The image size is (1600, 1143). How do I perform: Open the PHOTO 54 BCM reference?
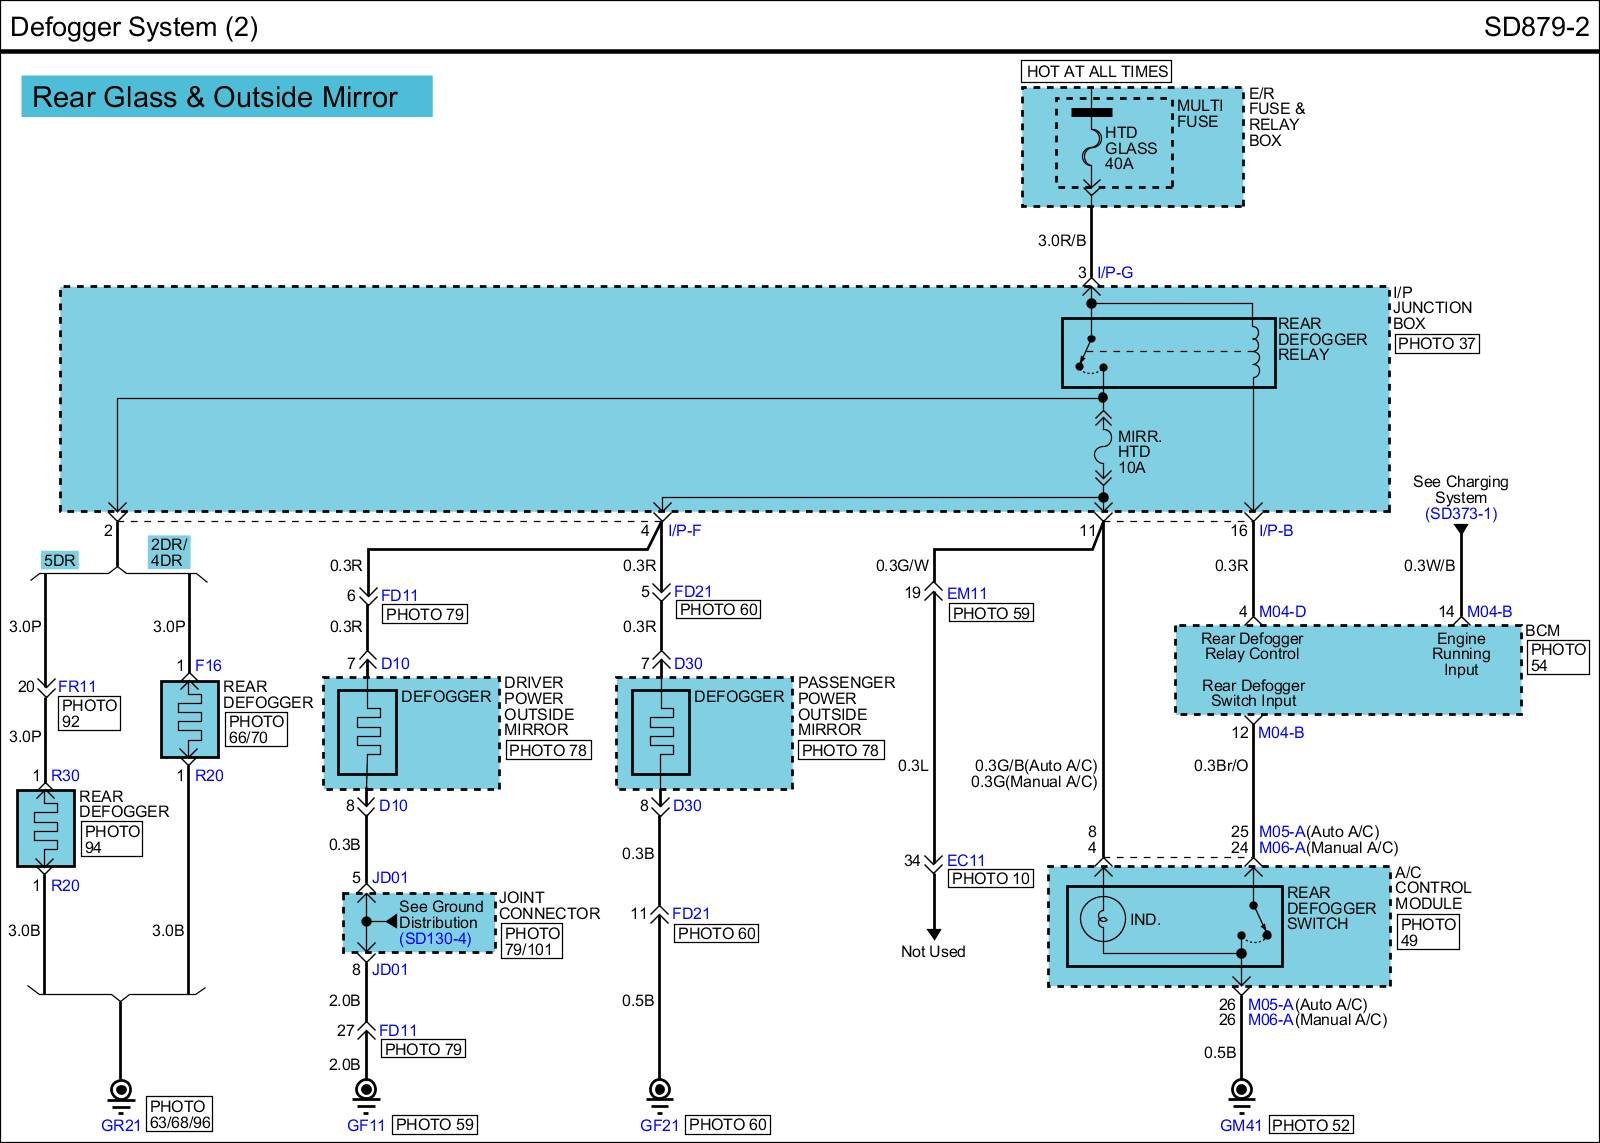pyautogui.click(x=1557, y=657)
